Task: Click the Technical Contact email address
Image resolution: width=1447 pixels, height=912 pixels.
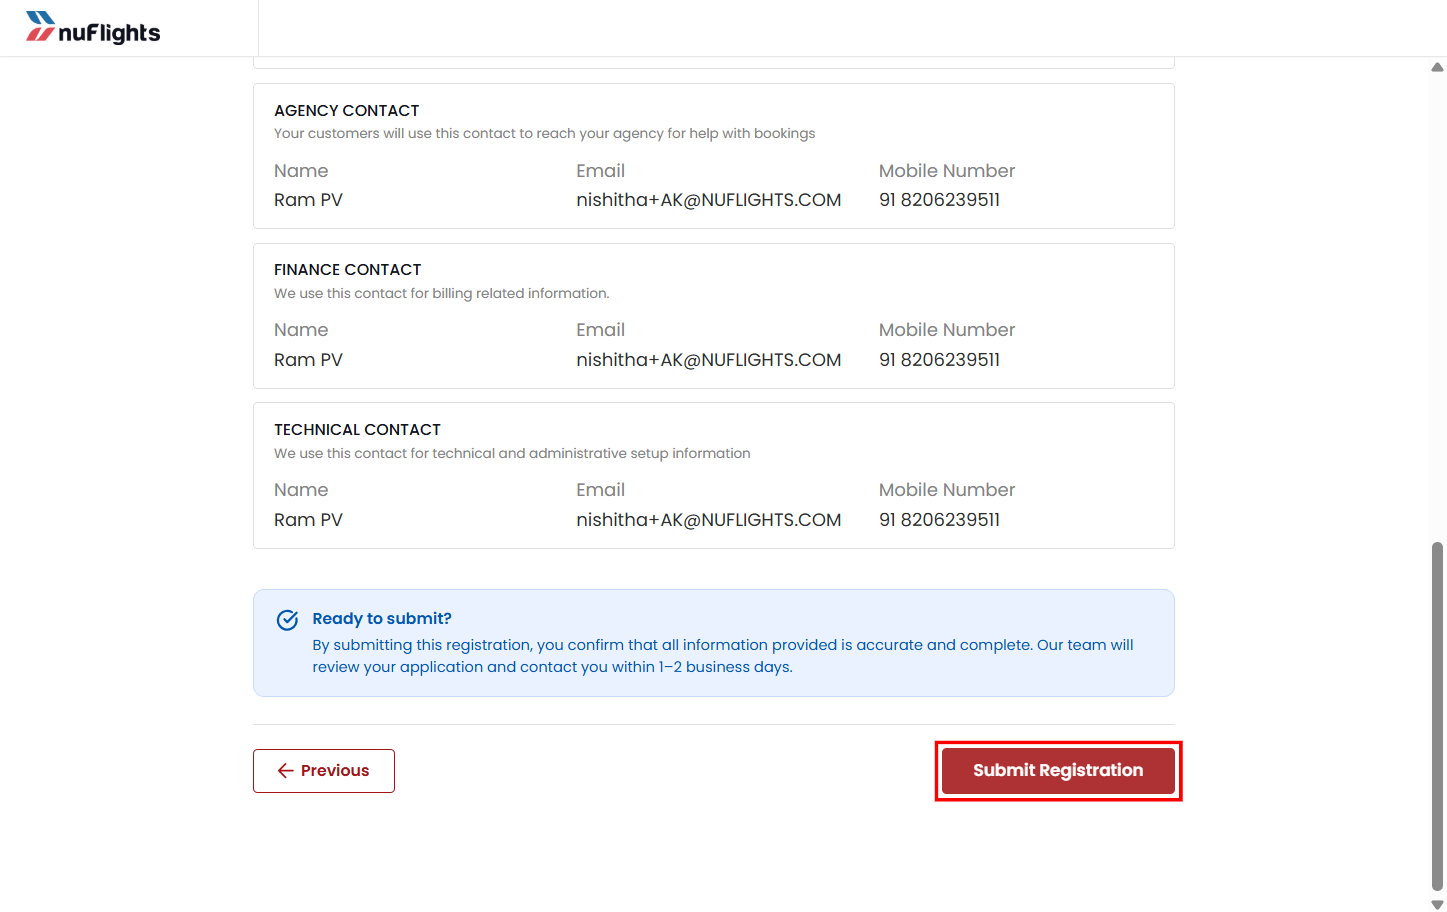Action: point(709,520)
